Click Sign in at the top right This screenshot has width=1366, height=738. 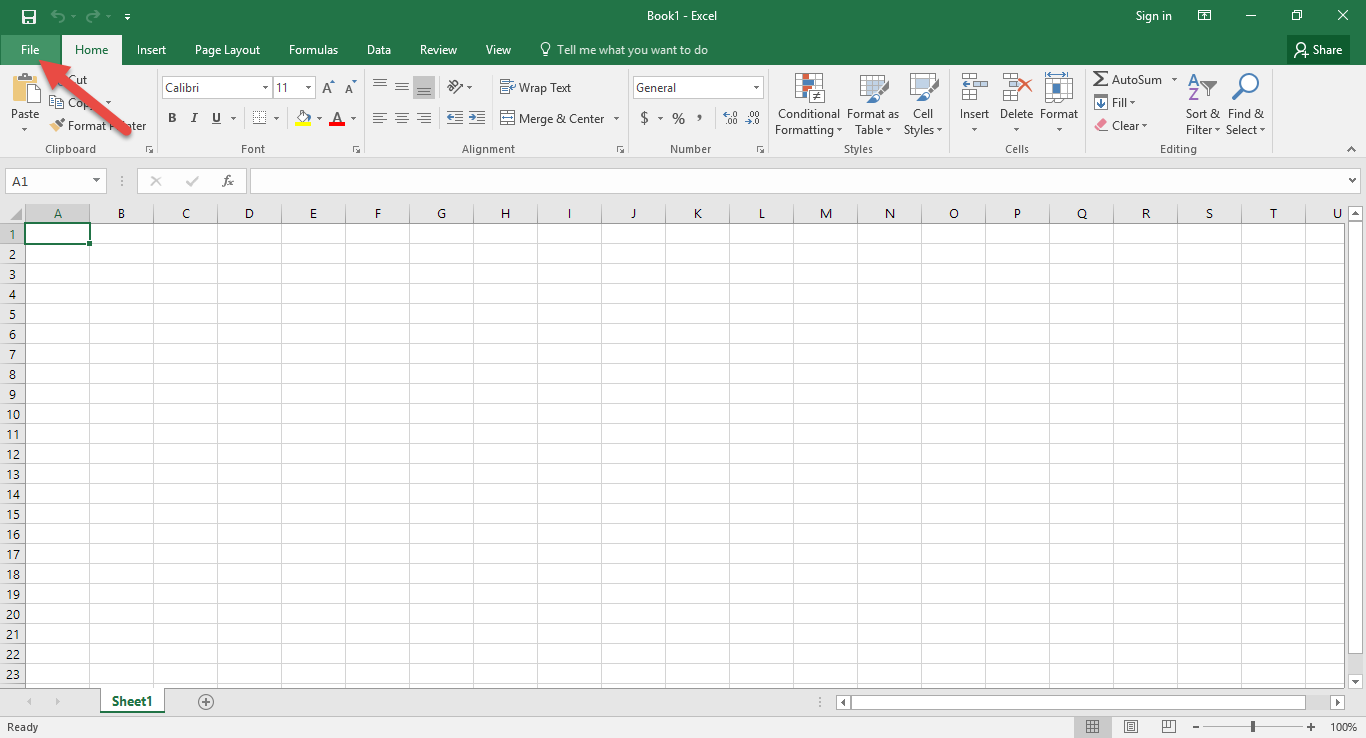click(1153, 16)
